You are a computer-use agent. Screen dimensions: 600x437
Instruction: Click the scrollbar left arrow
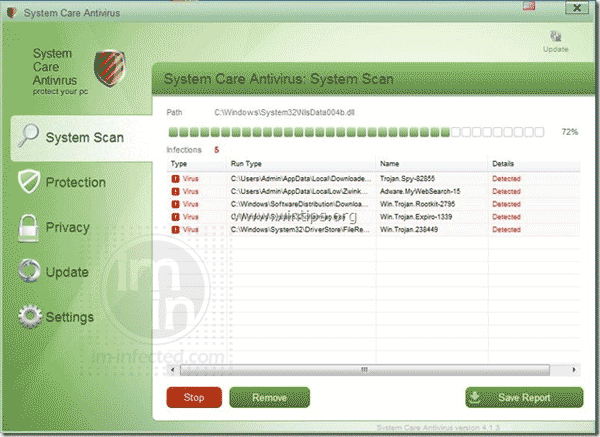click(x=173, y=370)
